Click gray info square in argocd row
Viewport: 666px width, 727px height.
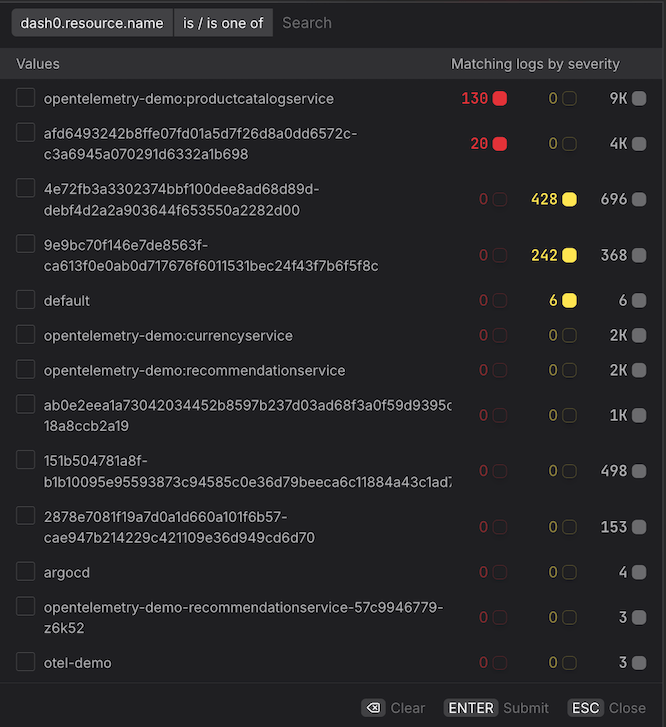tap(639, 572)
